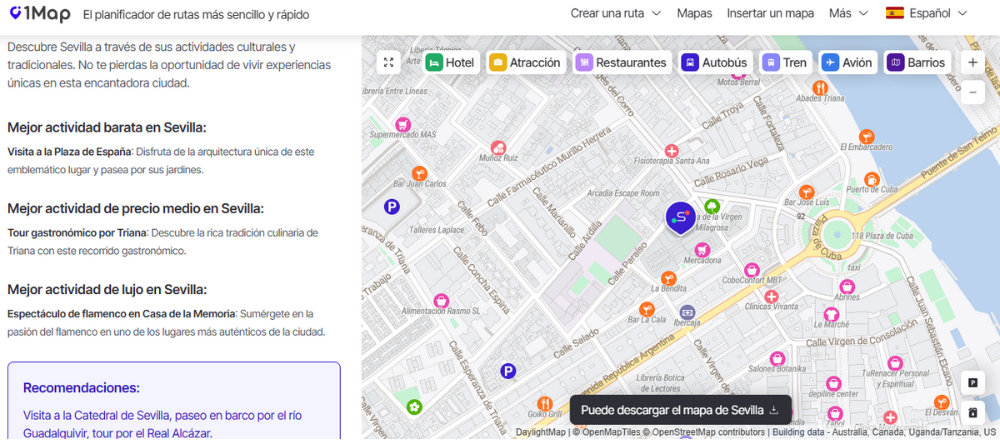This screenshot has height=444, width=1000.
Task: Select the Mercadona shopping cart marker
Action: (702, 249)
